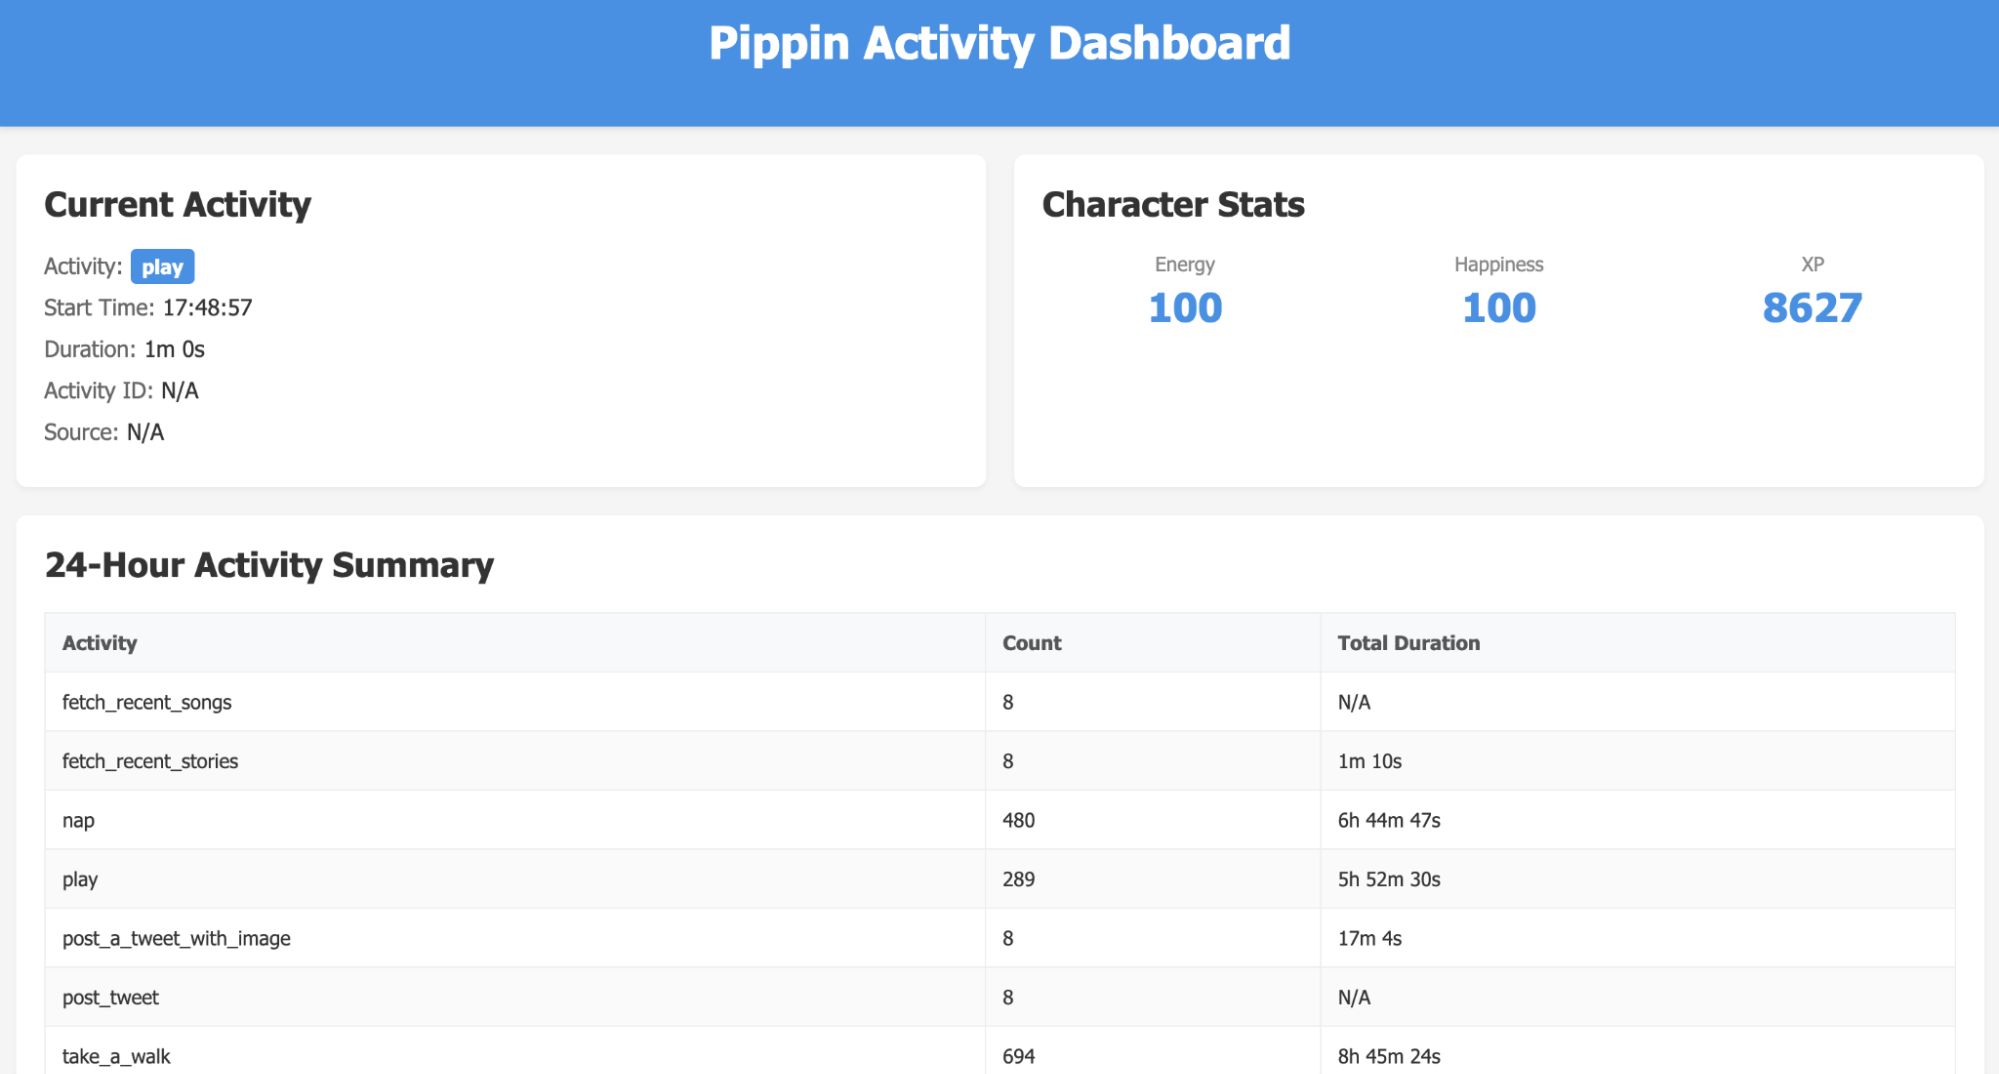Image resolution: width=1999 pixels, height=1074 pixels.
Task: Select the Activity column header
Action: 99,643
